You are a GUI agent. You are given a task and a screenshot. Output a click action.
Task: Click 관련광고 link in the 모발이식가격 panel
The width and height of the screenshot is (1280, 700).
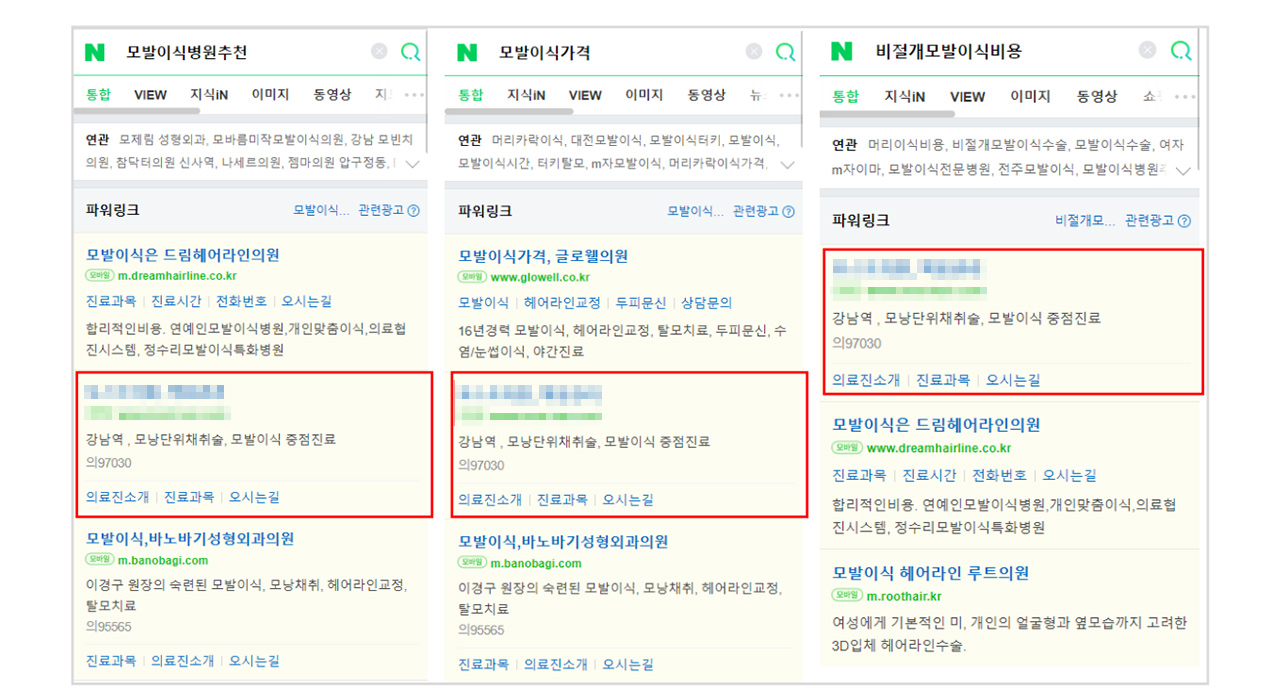(756, 211)
